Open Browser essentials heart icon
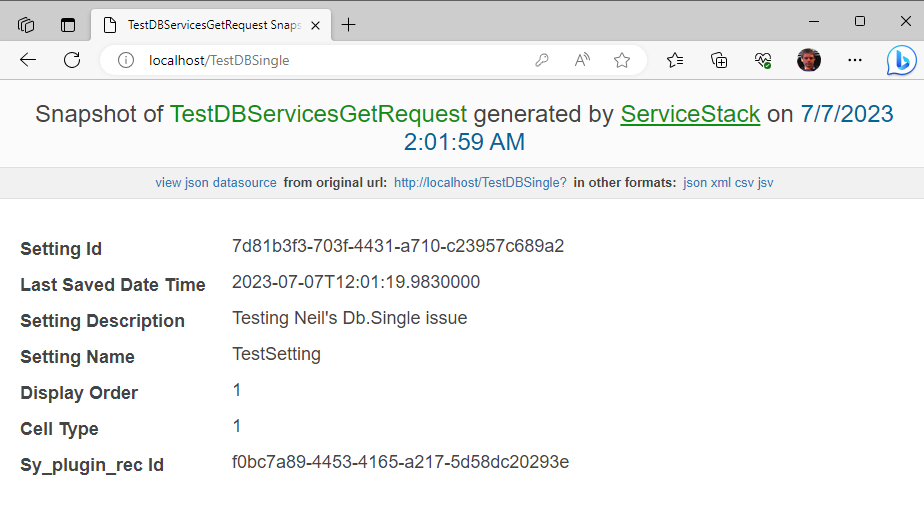The height and width of the screenshot is (506, 924). 763,60
